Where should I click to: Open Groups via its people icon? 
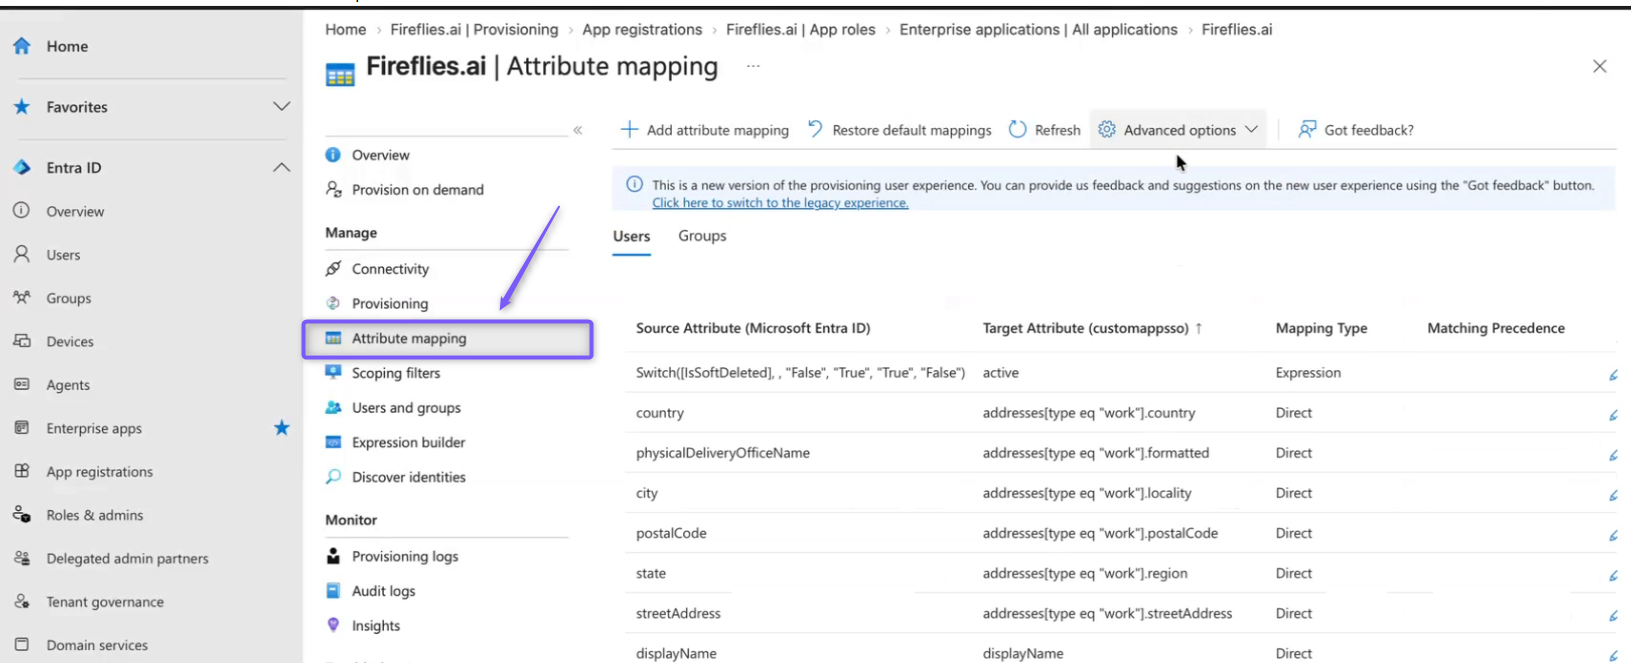22,298
